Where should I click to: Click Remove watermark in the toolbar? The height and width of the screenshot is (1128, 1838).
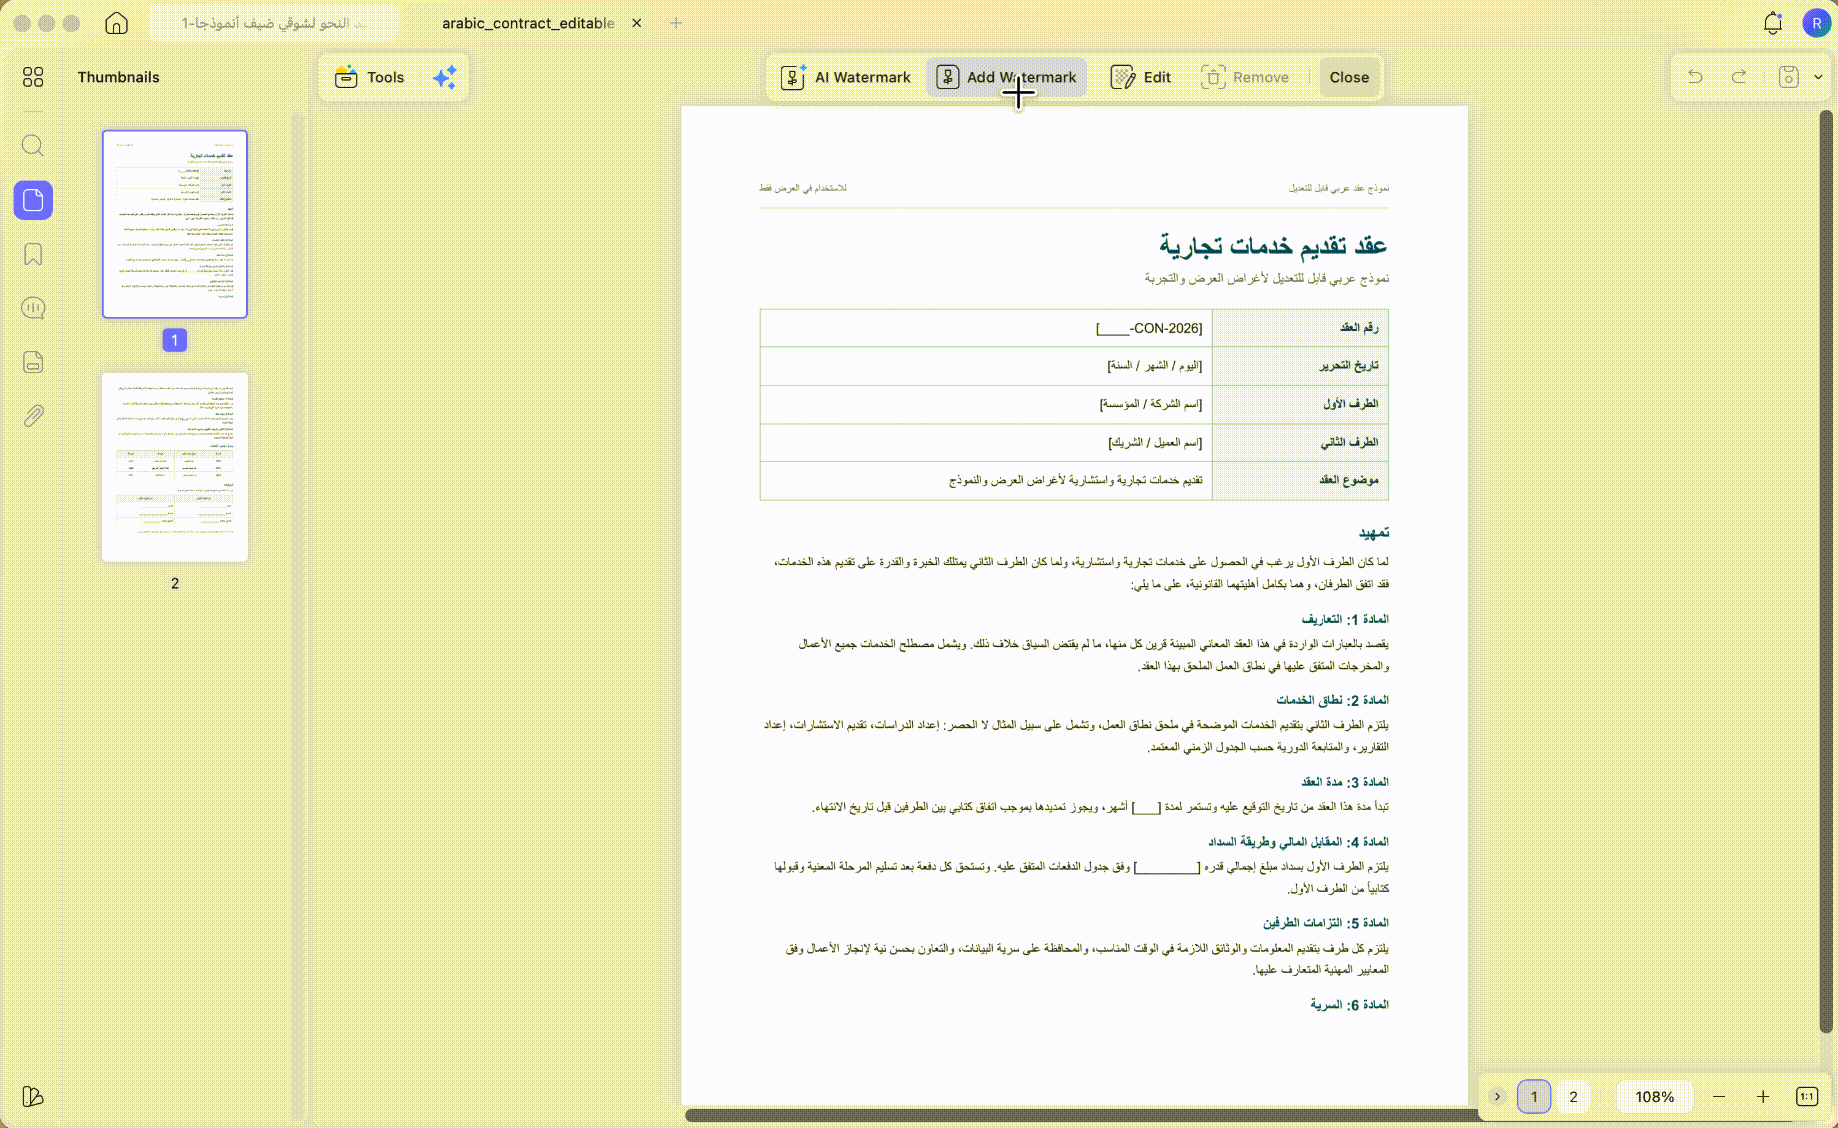click(x=1245, y=77)
